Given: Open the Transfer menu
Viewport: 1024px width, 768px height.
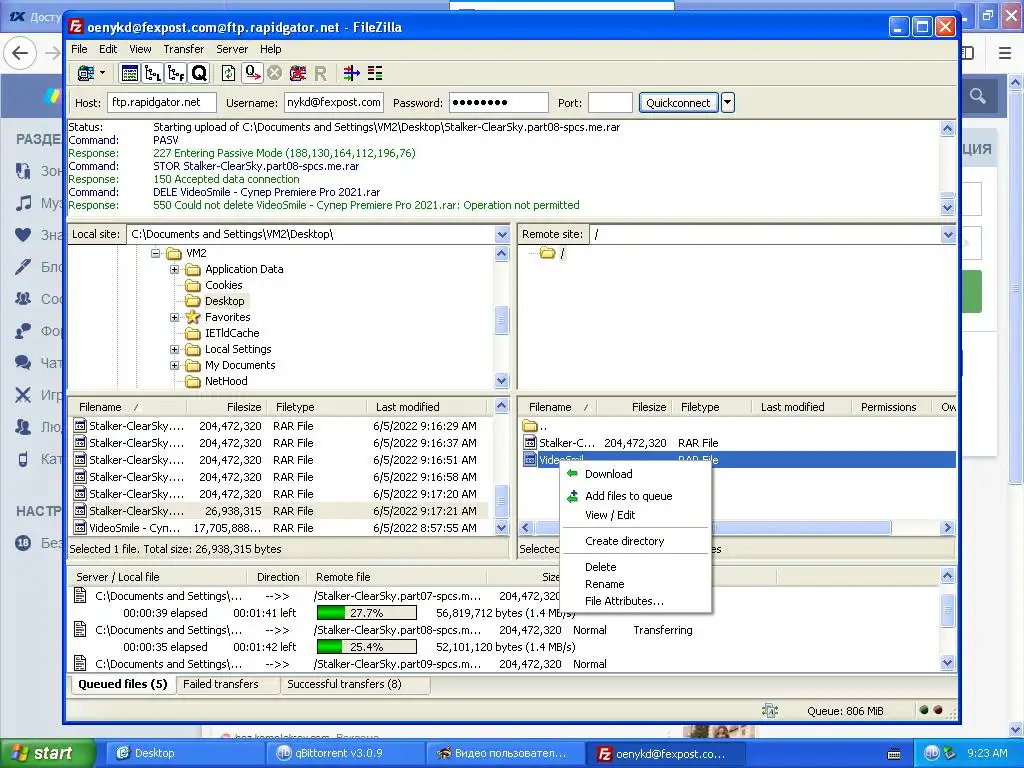Looking at the screenshot, I should coord(184,49).
